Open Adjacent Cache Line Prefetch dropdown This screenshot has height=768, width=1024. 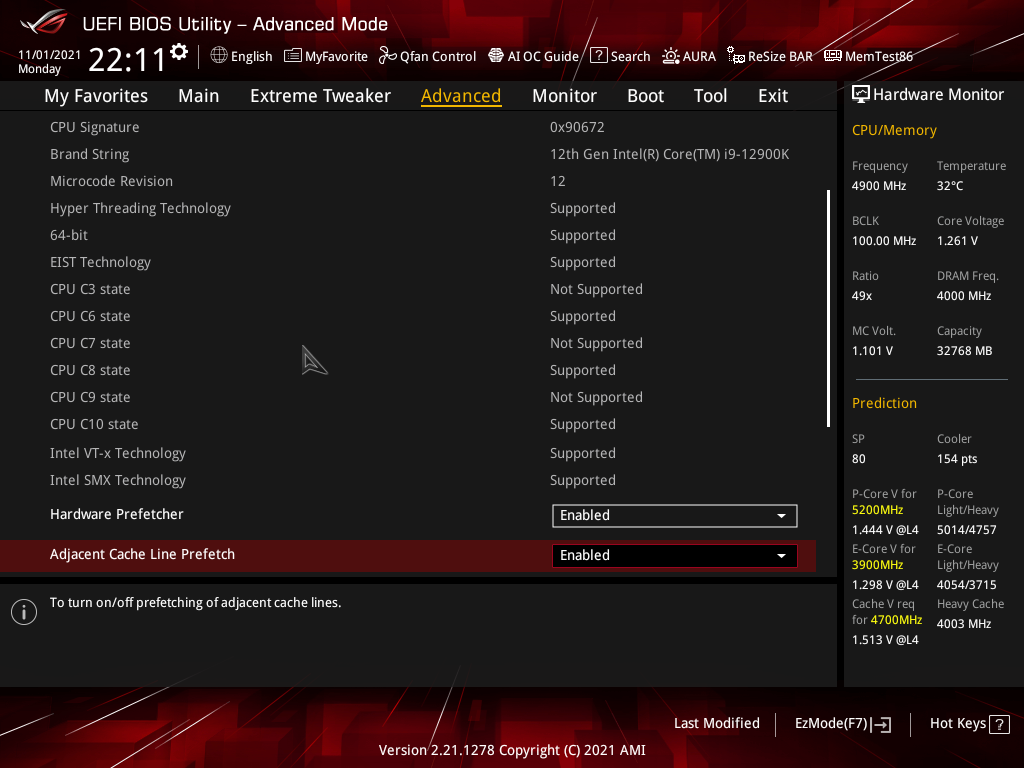pos(675,555)
